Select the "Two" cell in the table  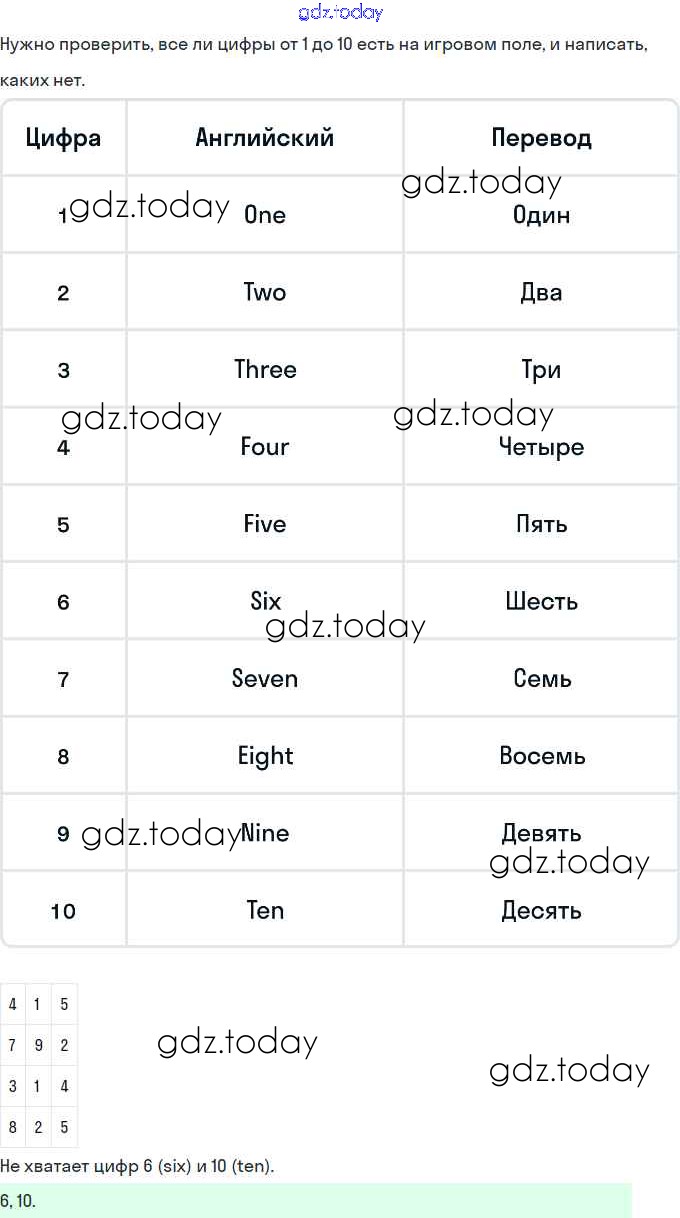point(265,292)
